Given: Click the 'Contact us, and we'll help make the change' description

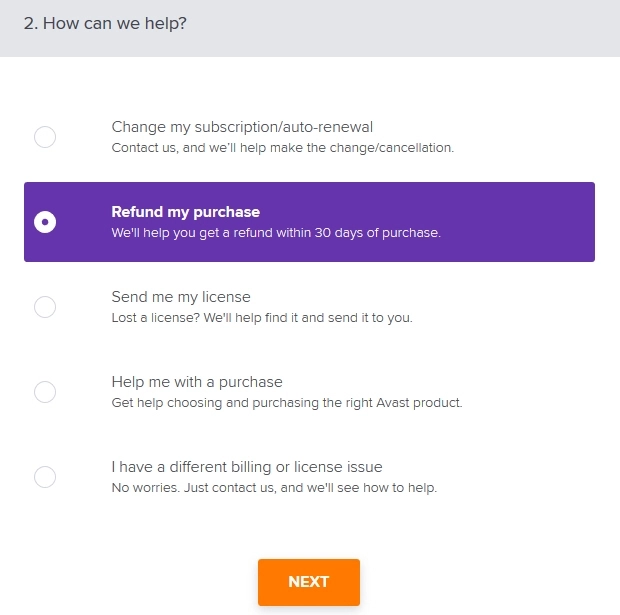Looking at the screenshot, I should point(282,148).
